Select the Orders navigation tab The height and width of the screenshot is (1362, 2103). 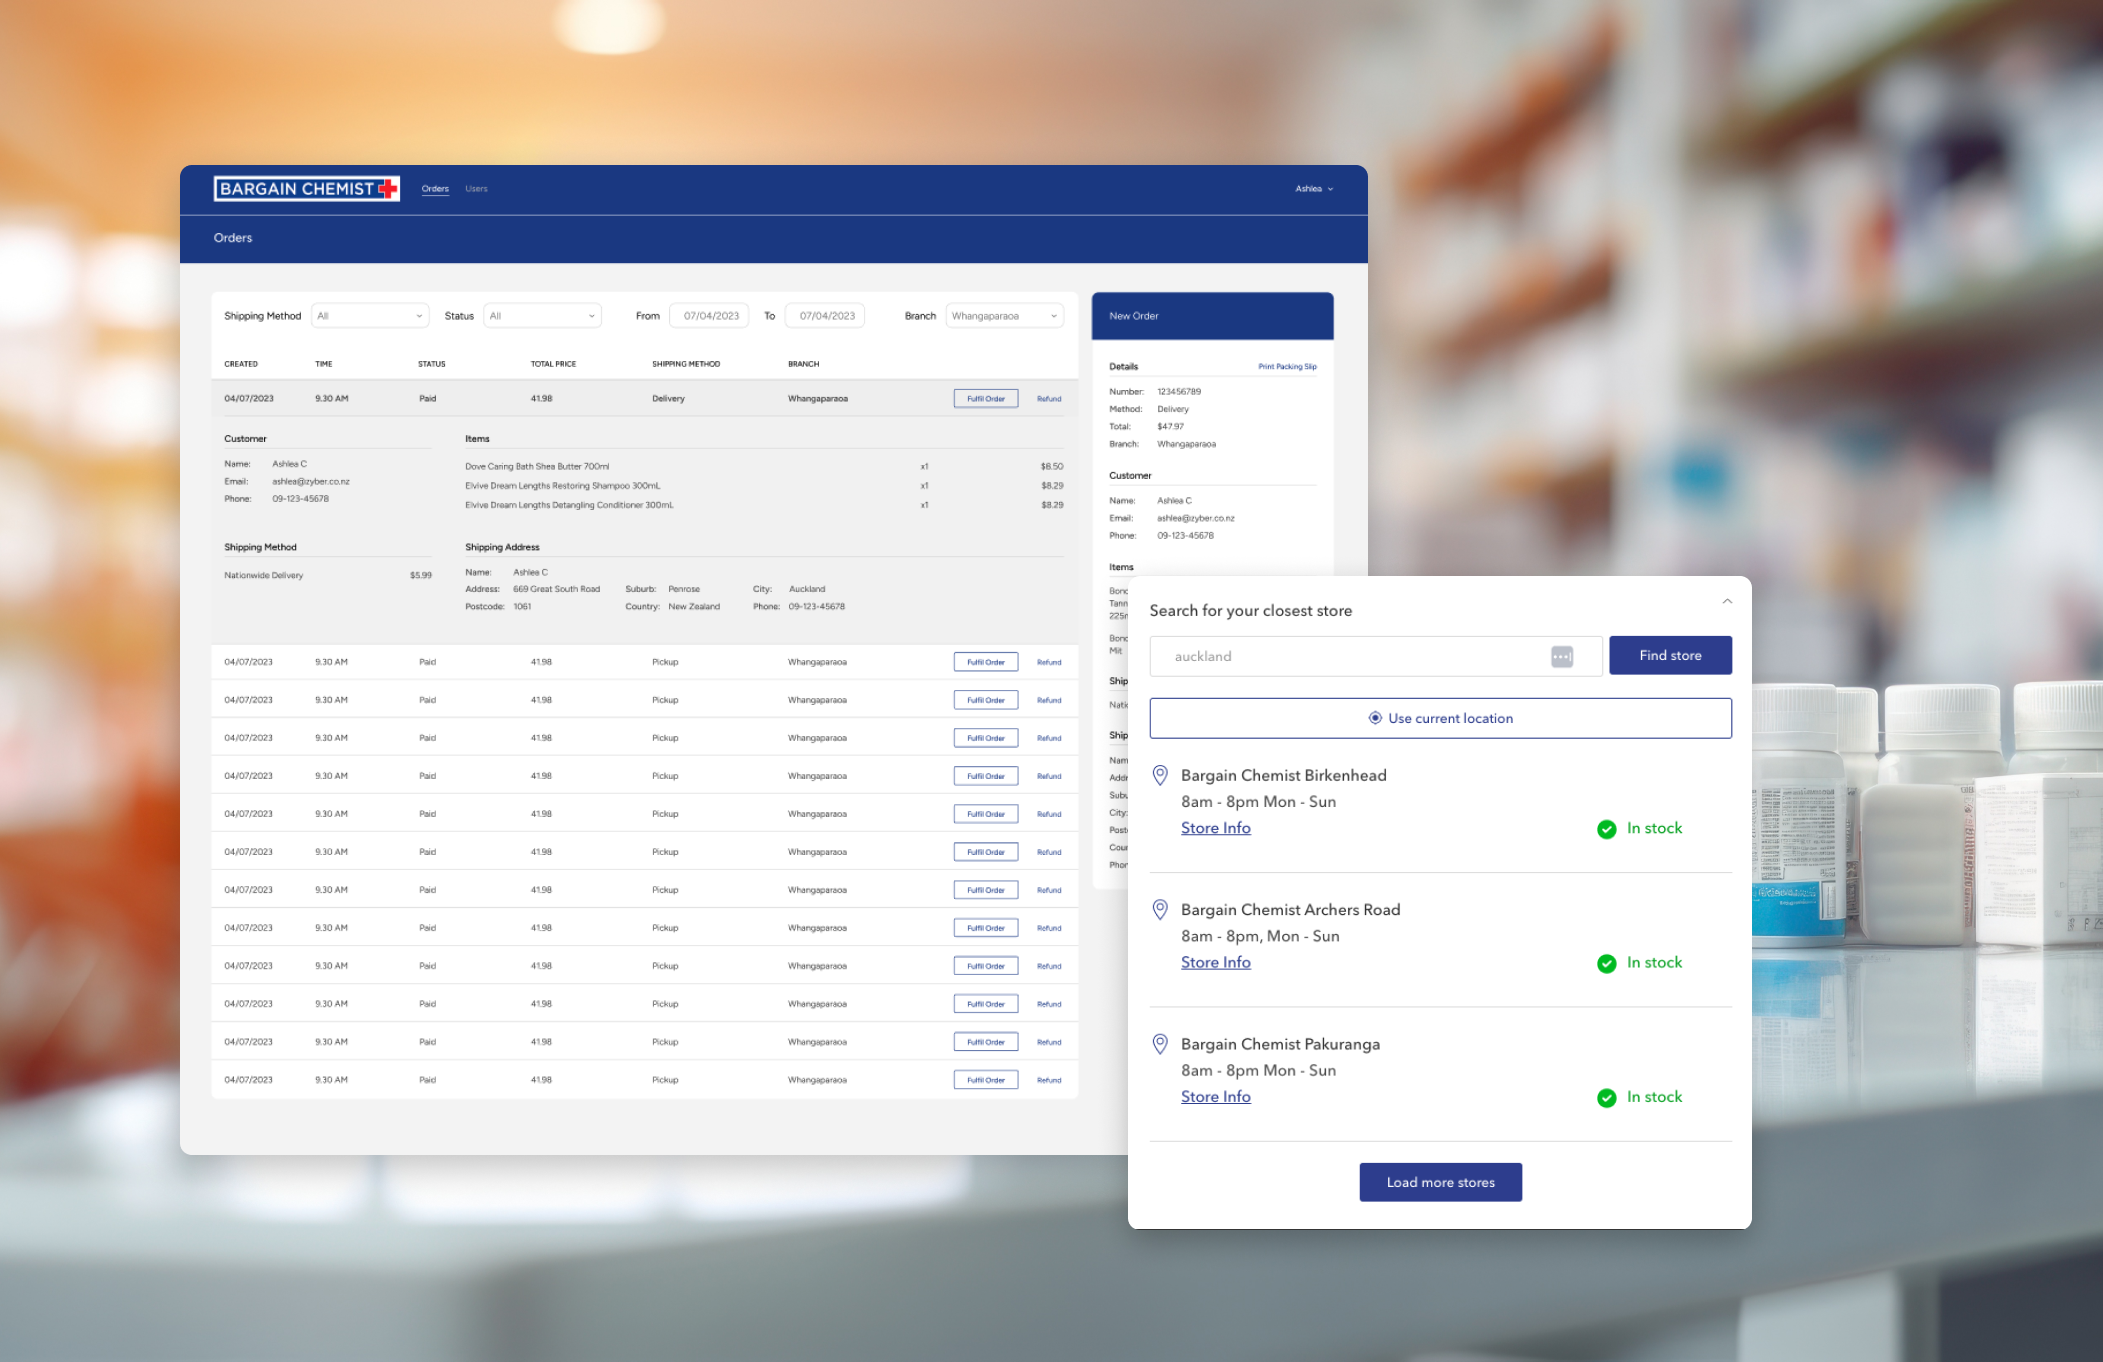(x=435, y=189)
